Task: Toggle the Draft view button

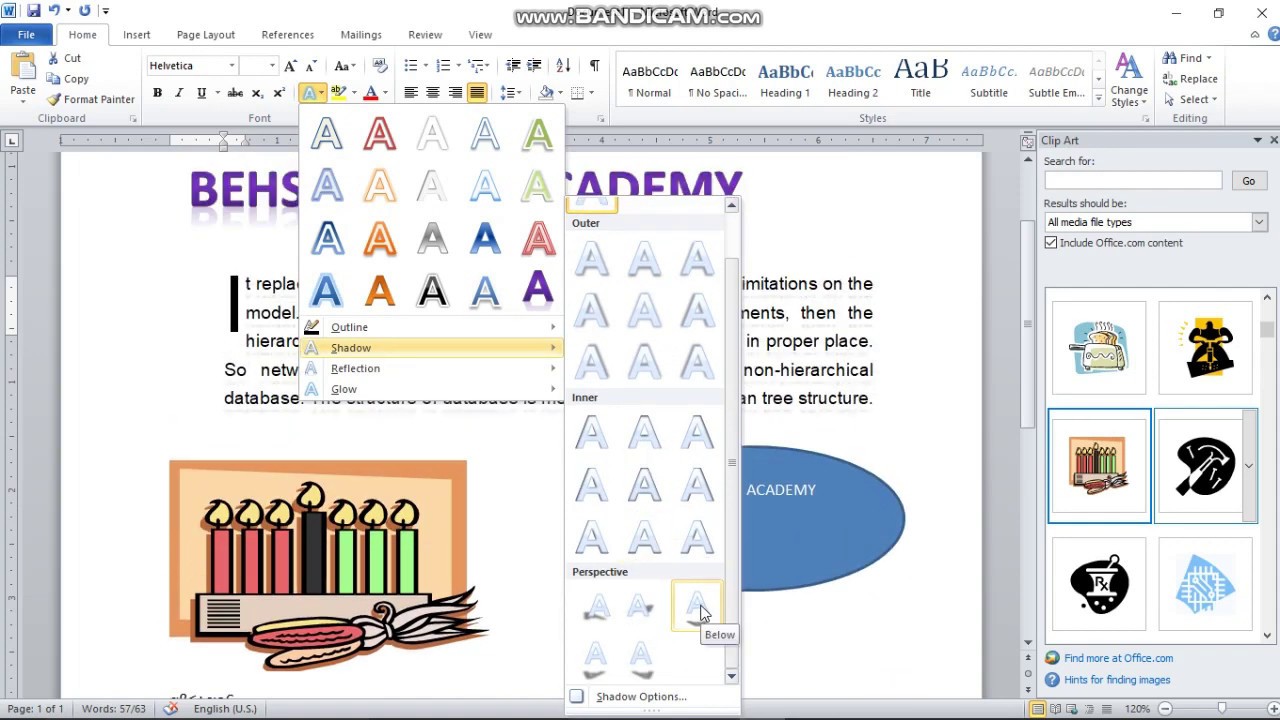Action: [x=1107, y=709]
